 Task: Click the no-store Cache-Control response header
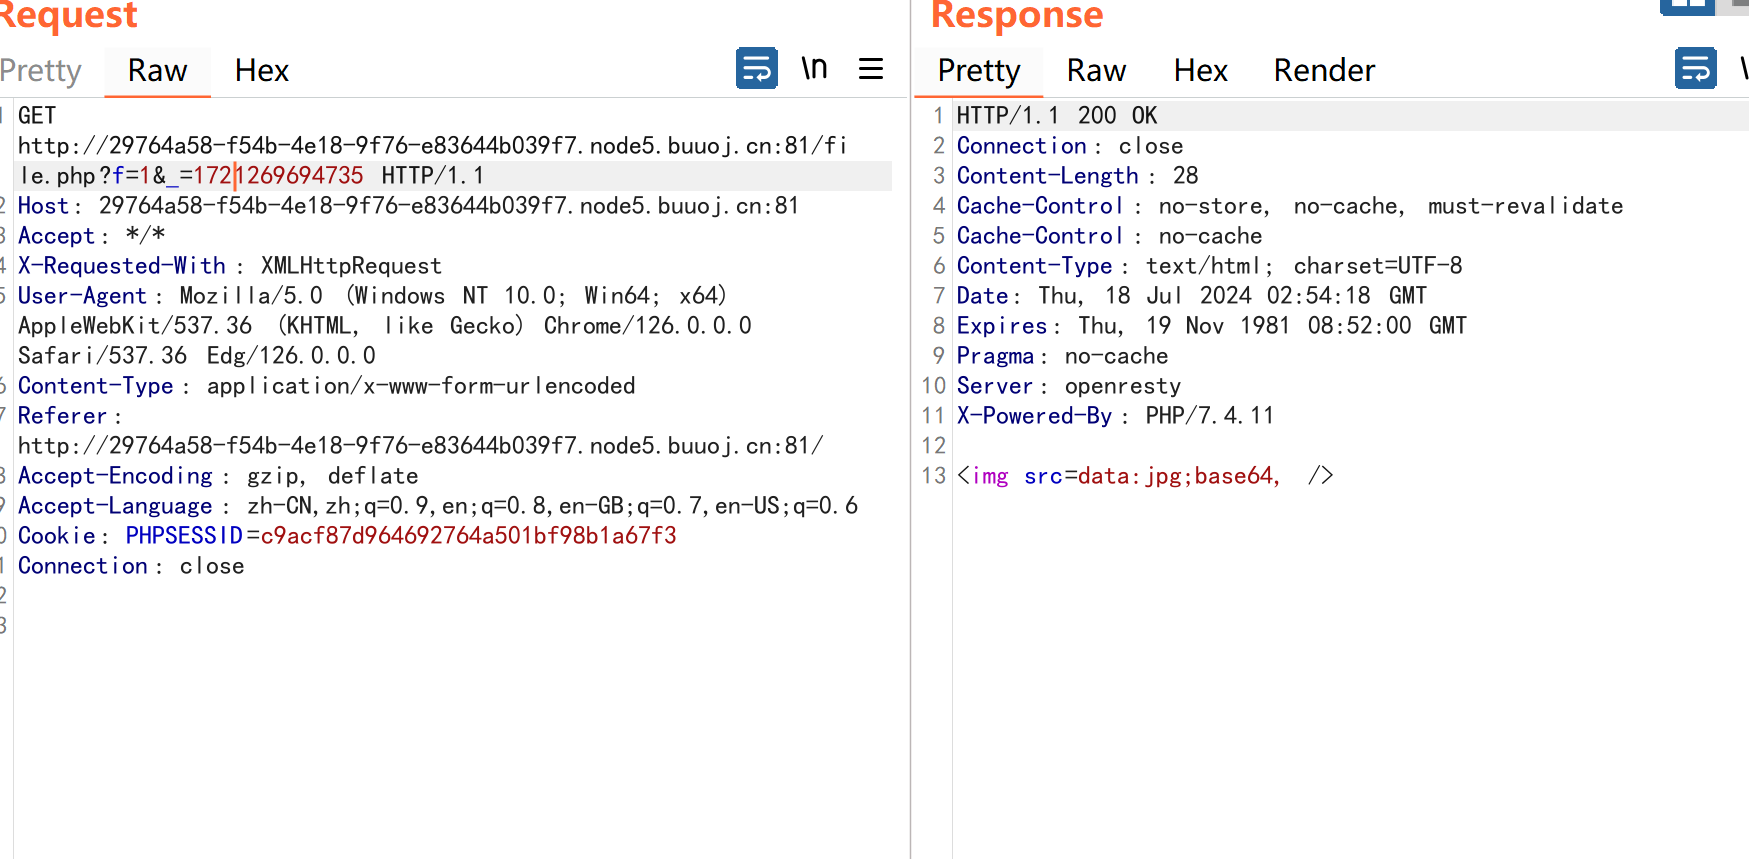pyautogui.click(x=1290, y=206)
